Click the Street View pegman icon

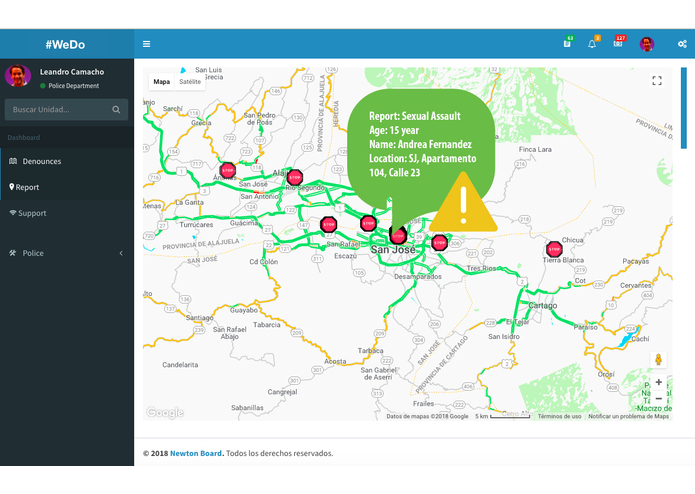[658, 359]
